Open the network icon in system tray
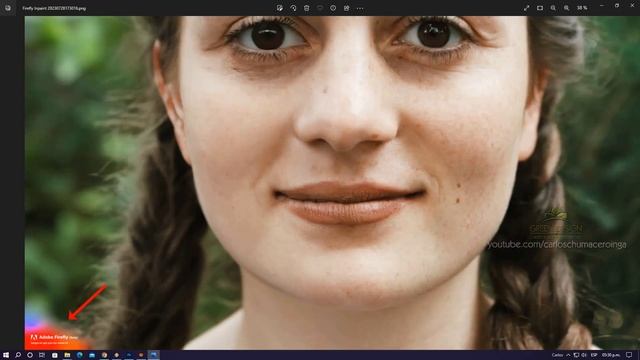The height and width of the screenshot is (360, 640). click(576, 355)
